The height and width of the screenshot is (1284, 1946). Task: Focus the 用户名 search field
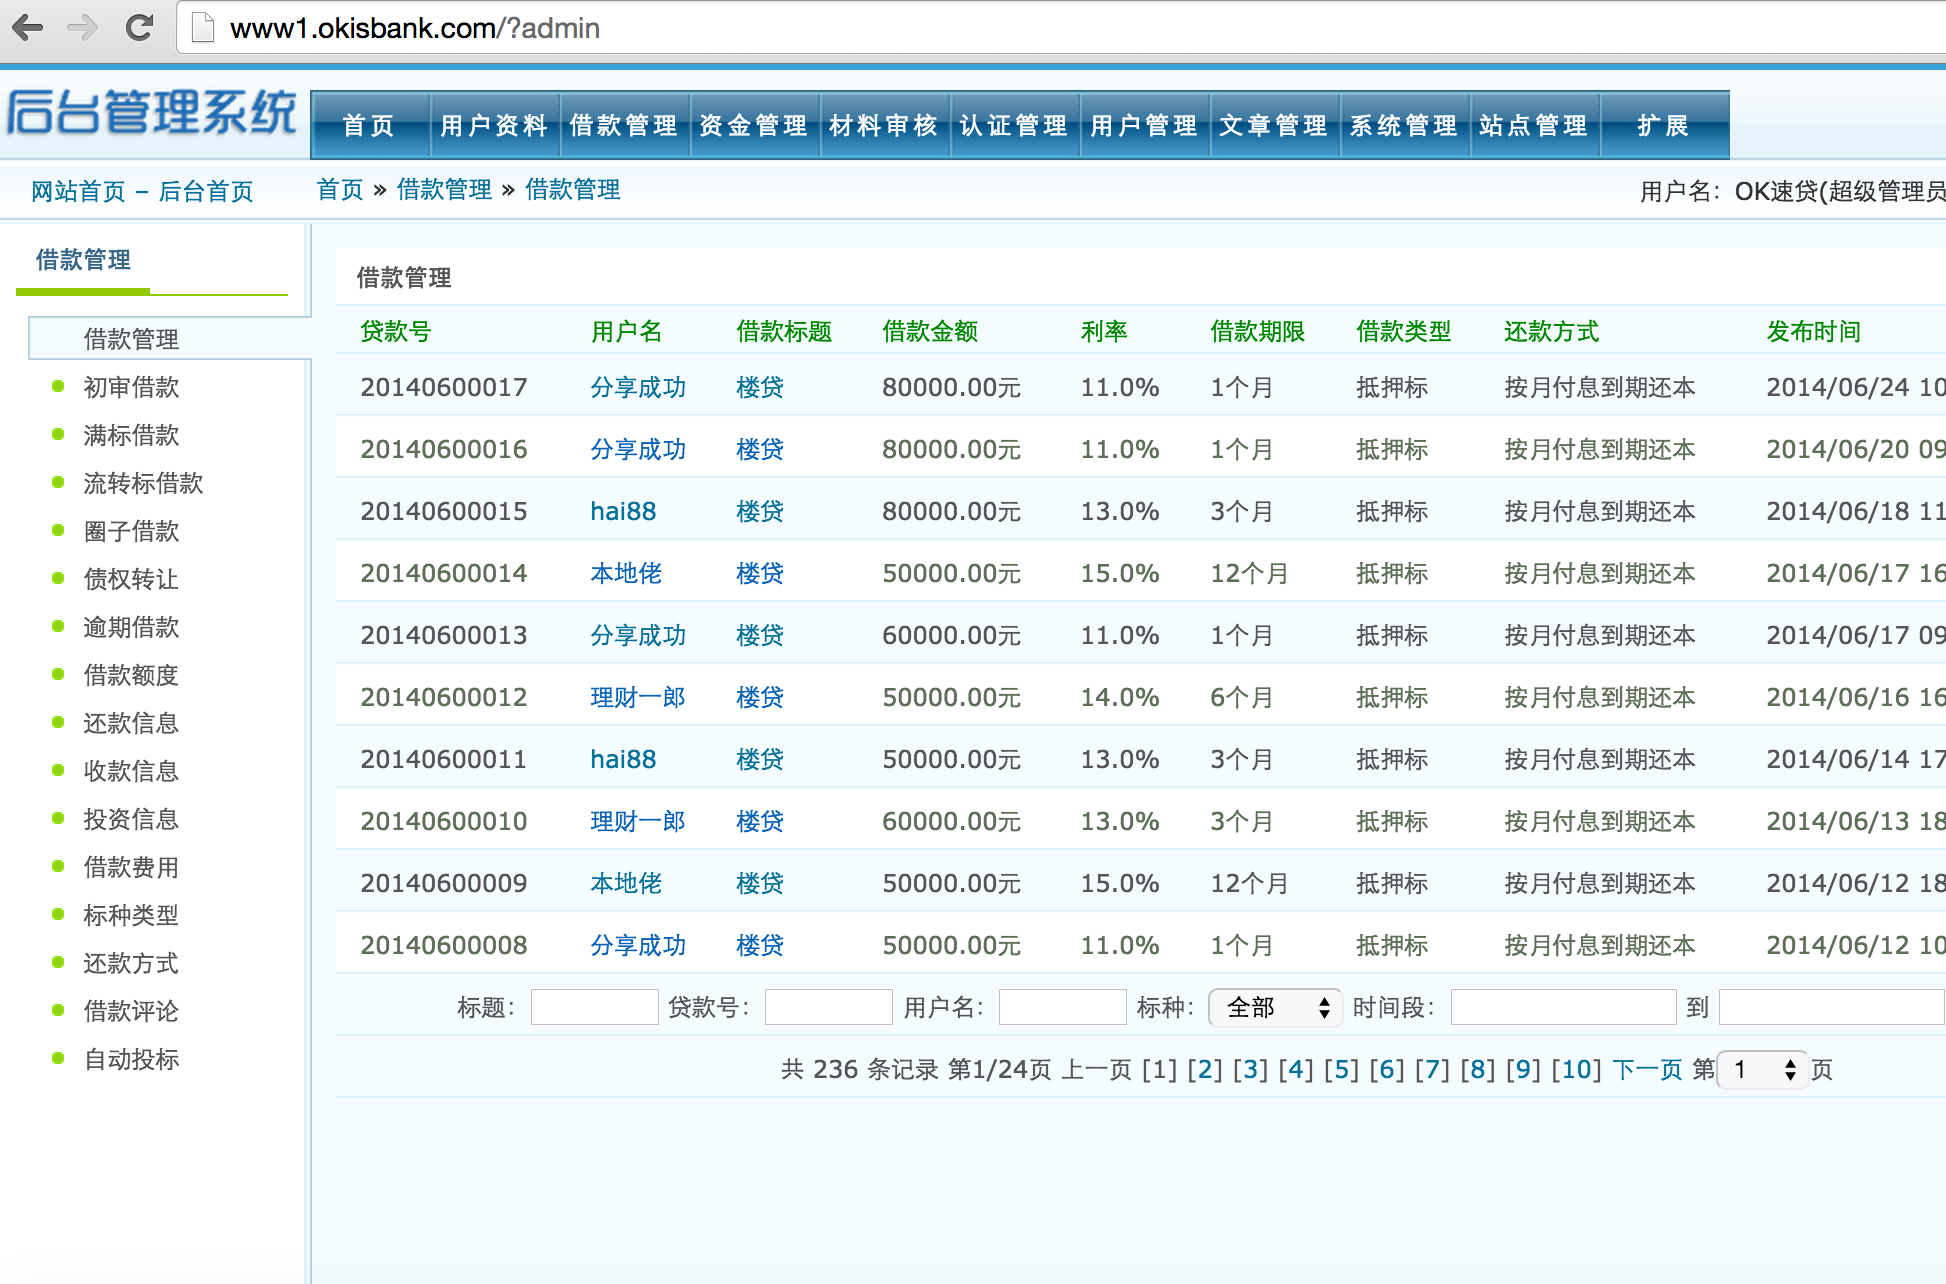[1063, 1007]
